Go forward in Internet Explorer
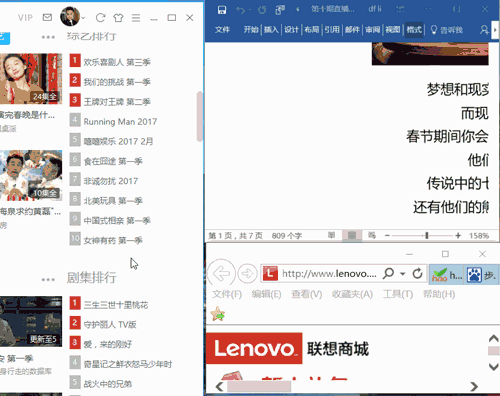Viewport: 500px width, 396px height. pos(247,273)
